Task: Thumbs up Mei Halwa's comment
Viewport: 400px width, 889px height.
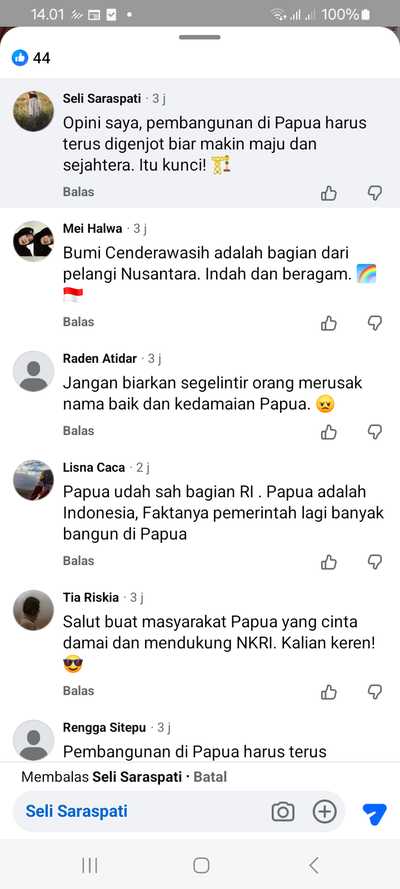Action: click(x=329, y=323)
